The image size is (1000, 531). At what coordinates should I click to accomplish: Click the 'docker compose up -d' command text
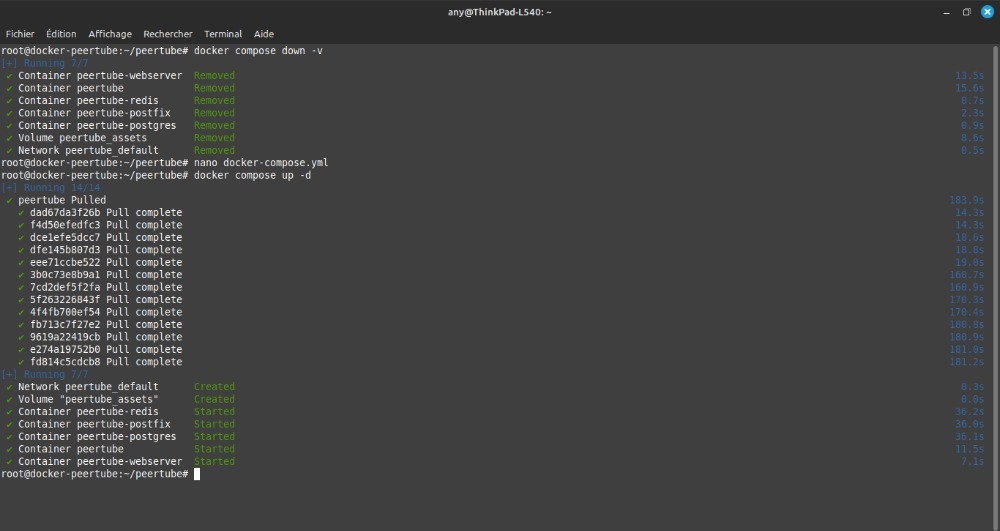pyautogui.click(x=252, y=175)
